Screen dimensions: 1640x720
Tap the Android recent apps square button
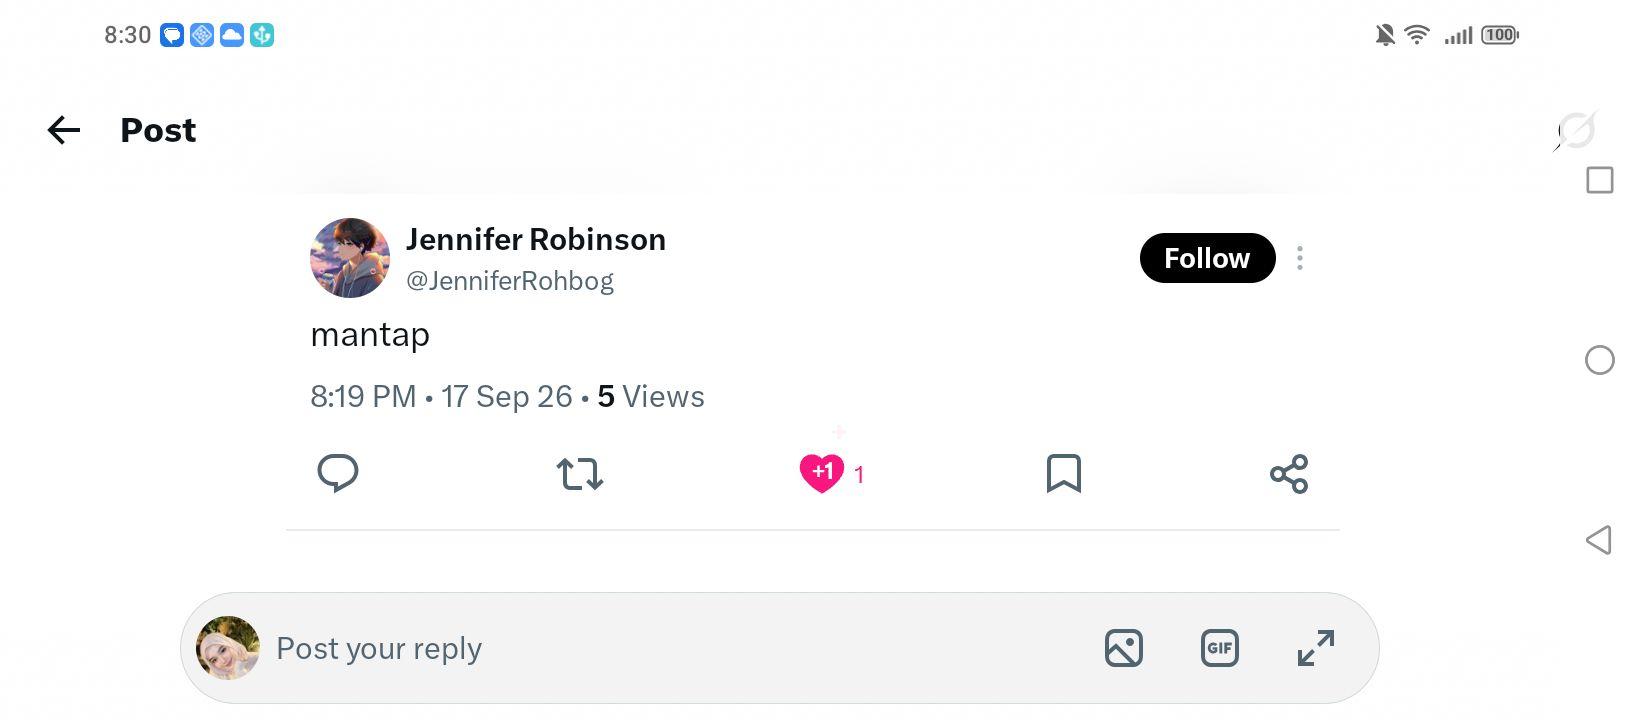(x=1600, y=180)
